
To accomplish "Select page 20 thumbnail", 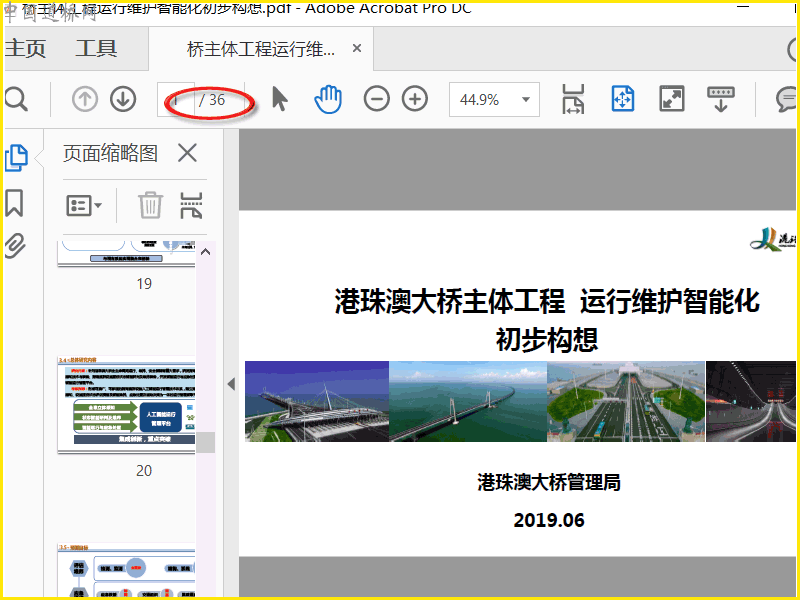I will pyautogui.click(x=127, y=405).
